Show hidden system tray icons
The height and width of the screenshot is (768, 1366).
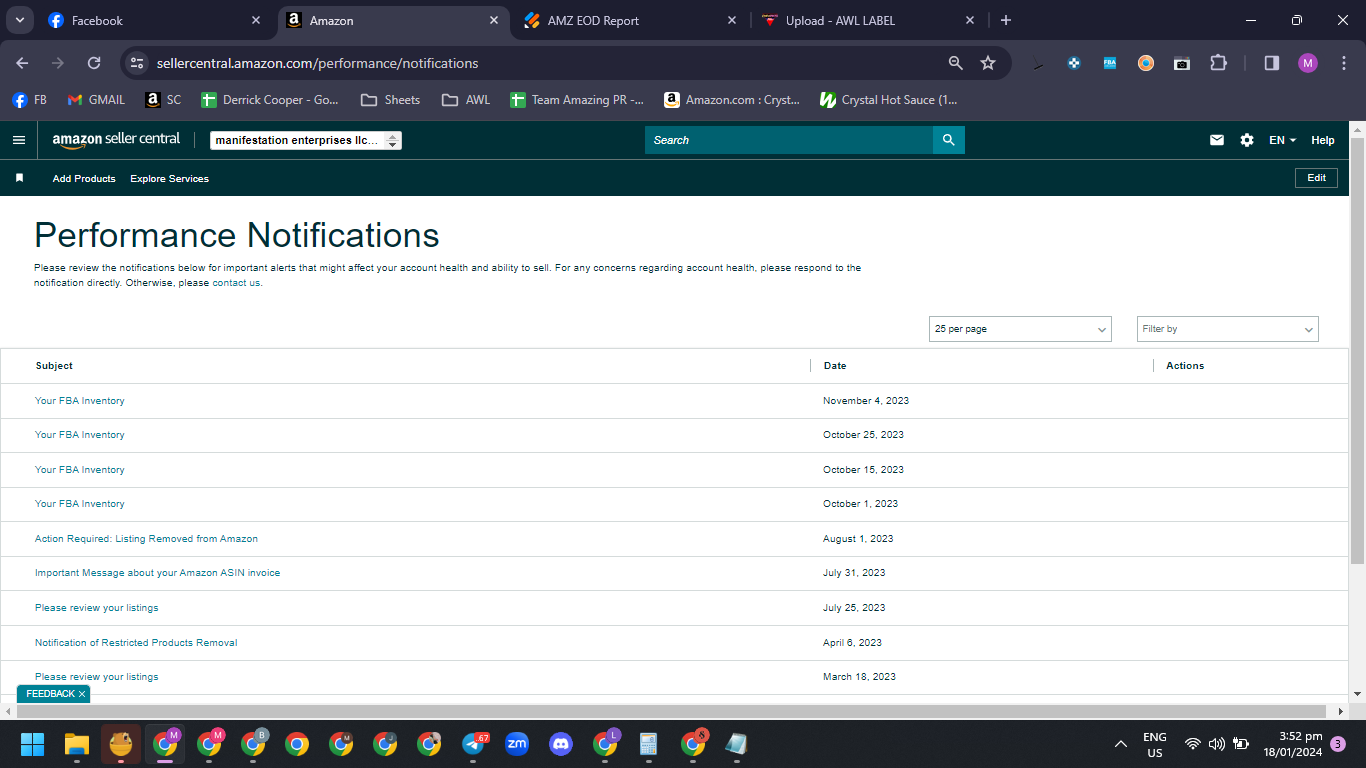(x=1121, y=744)
